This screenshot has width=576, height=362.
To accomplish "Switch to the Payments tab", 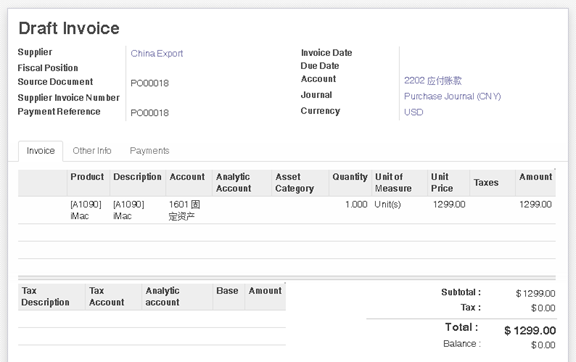I will click(150, 151).
